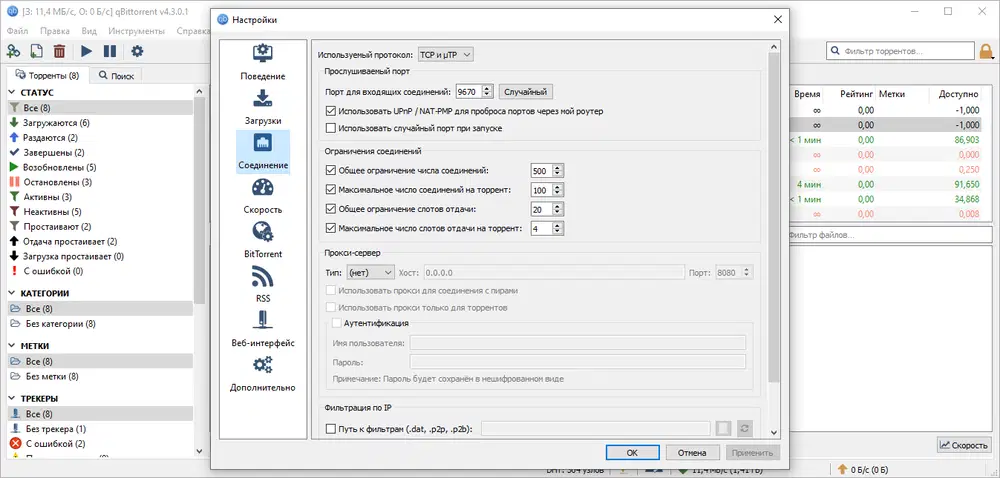Confirm settings with OK button
The height and width of the screenshot is (478, 1000).
coord(632,453)
